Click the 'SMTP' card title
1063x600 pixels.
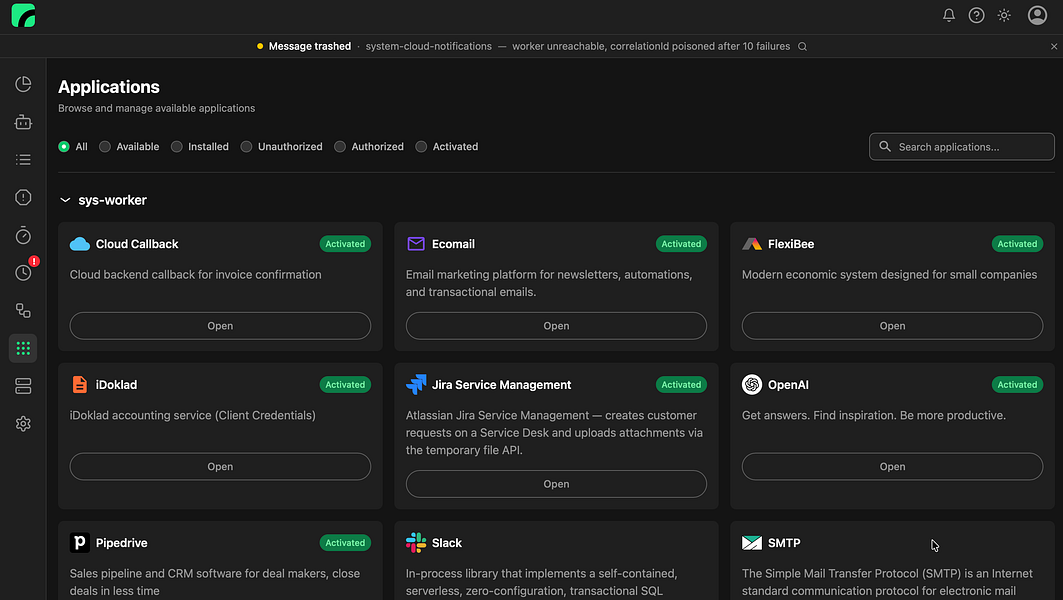pyautogui.click(x=784, y=542)
